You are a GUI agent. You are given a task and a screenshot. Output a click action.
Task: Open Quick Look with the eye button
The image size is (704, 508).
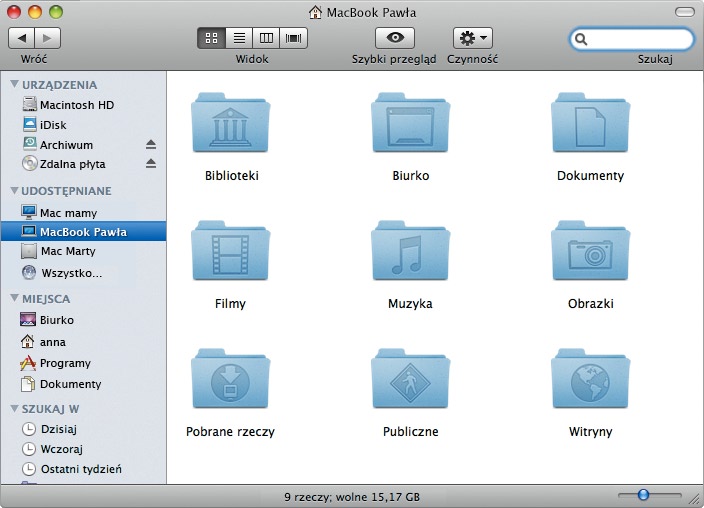point(395,38)
